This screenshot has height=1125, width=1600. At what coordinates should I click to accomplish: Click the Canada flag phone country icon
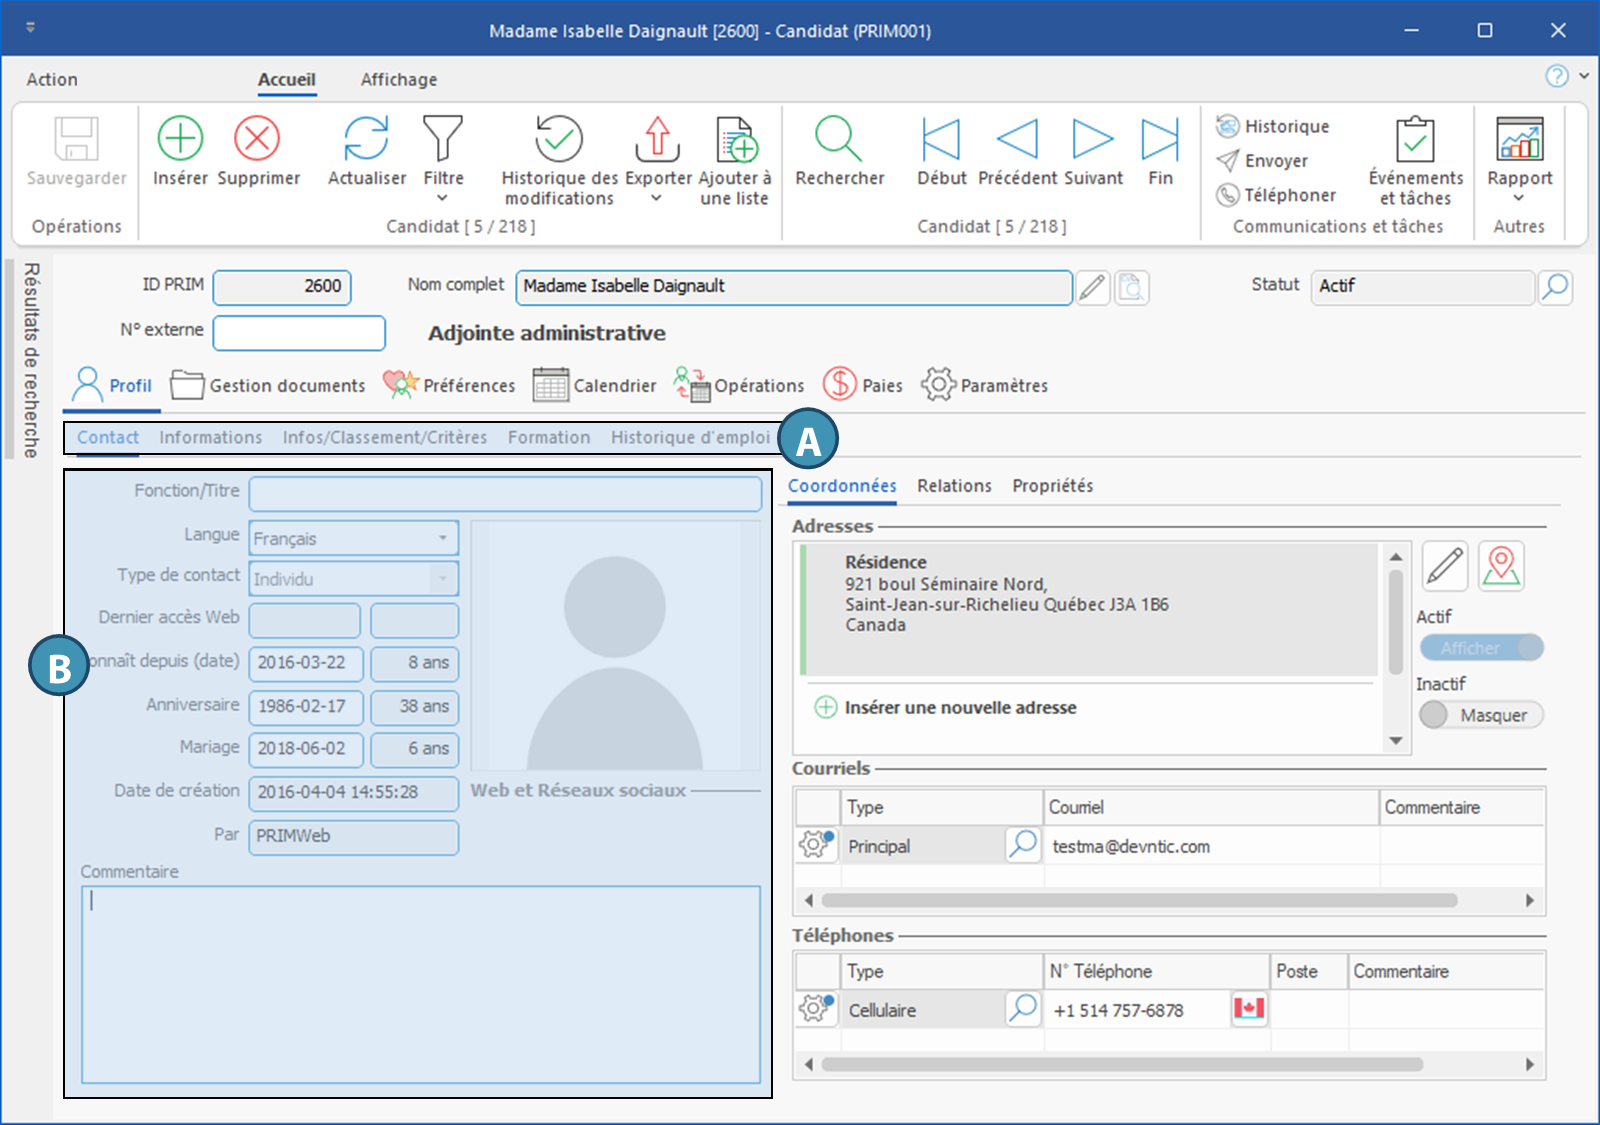[1249, 1009]
